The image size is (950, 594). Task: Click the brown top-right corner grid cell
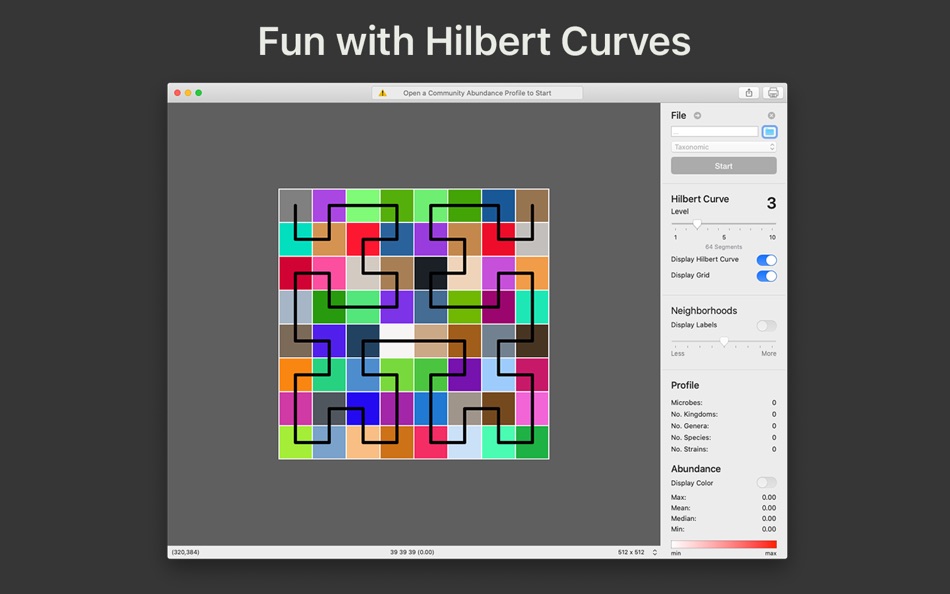pyautogui.click(x=532, y=205)
